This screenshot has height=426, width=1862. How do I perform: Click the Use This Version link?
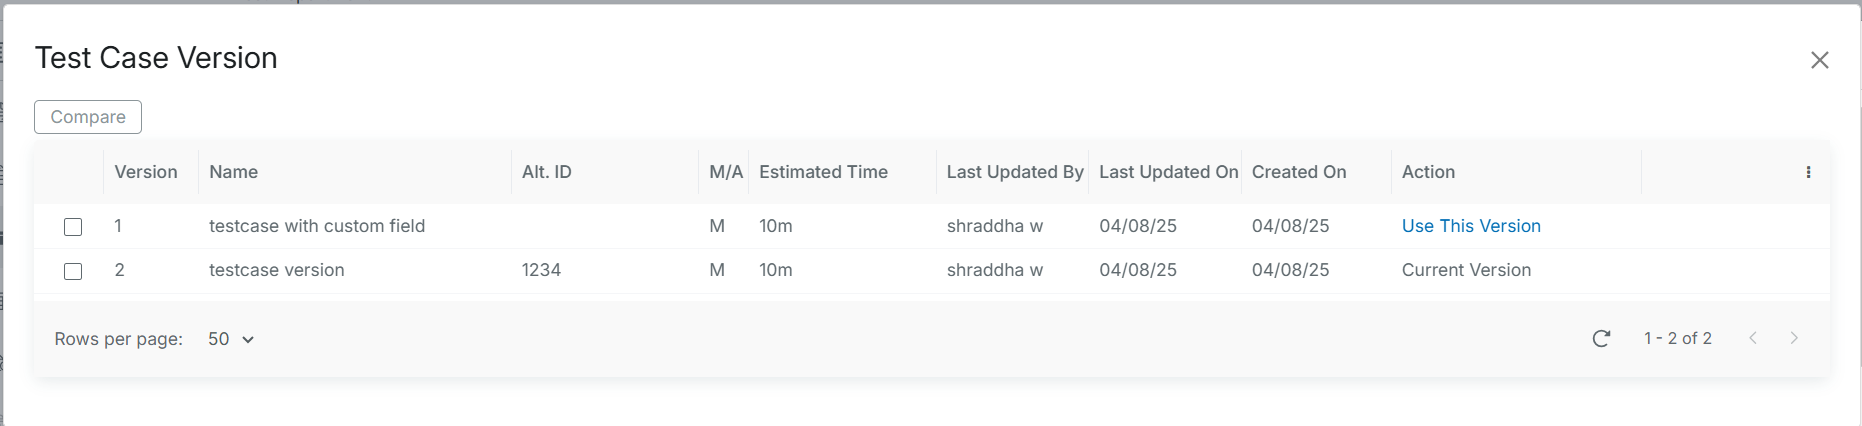(1471, 226)
